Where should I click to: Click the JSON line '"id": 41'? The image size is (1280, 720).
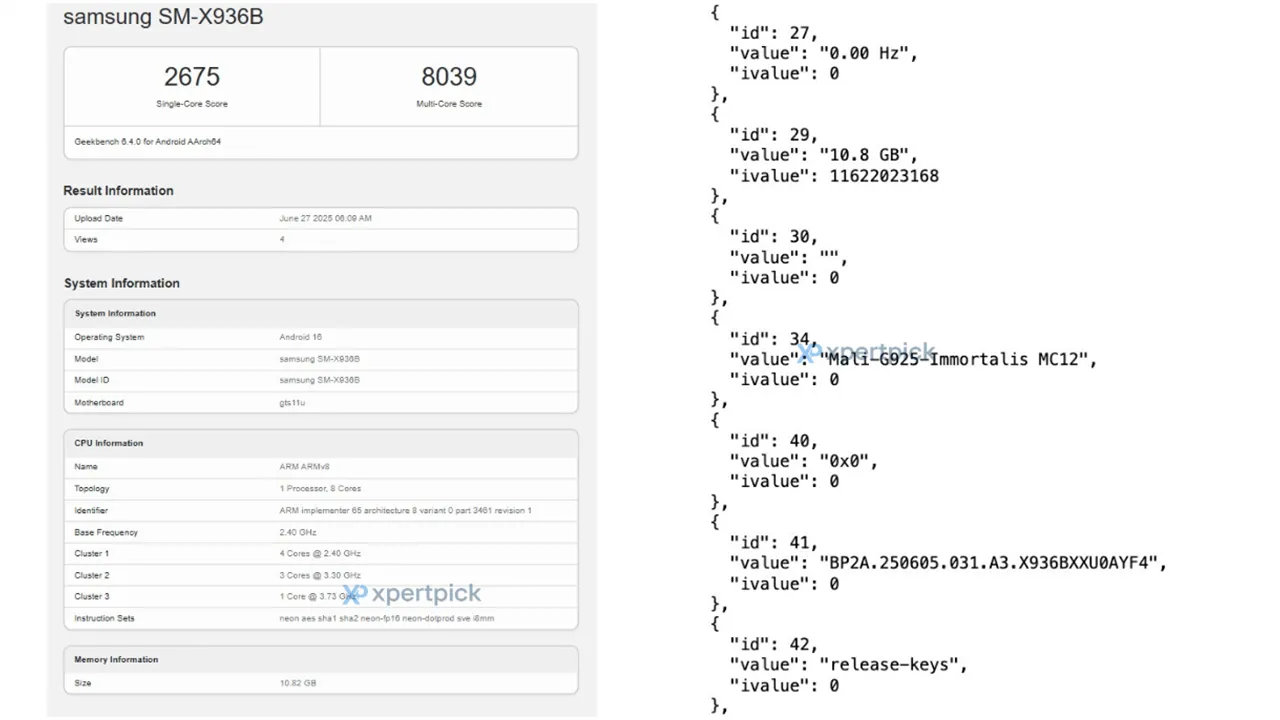pos(774,543)
